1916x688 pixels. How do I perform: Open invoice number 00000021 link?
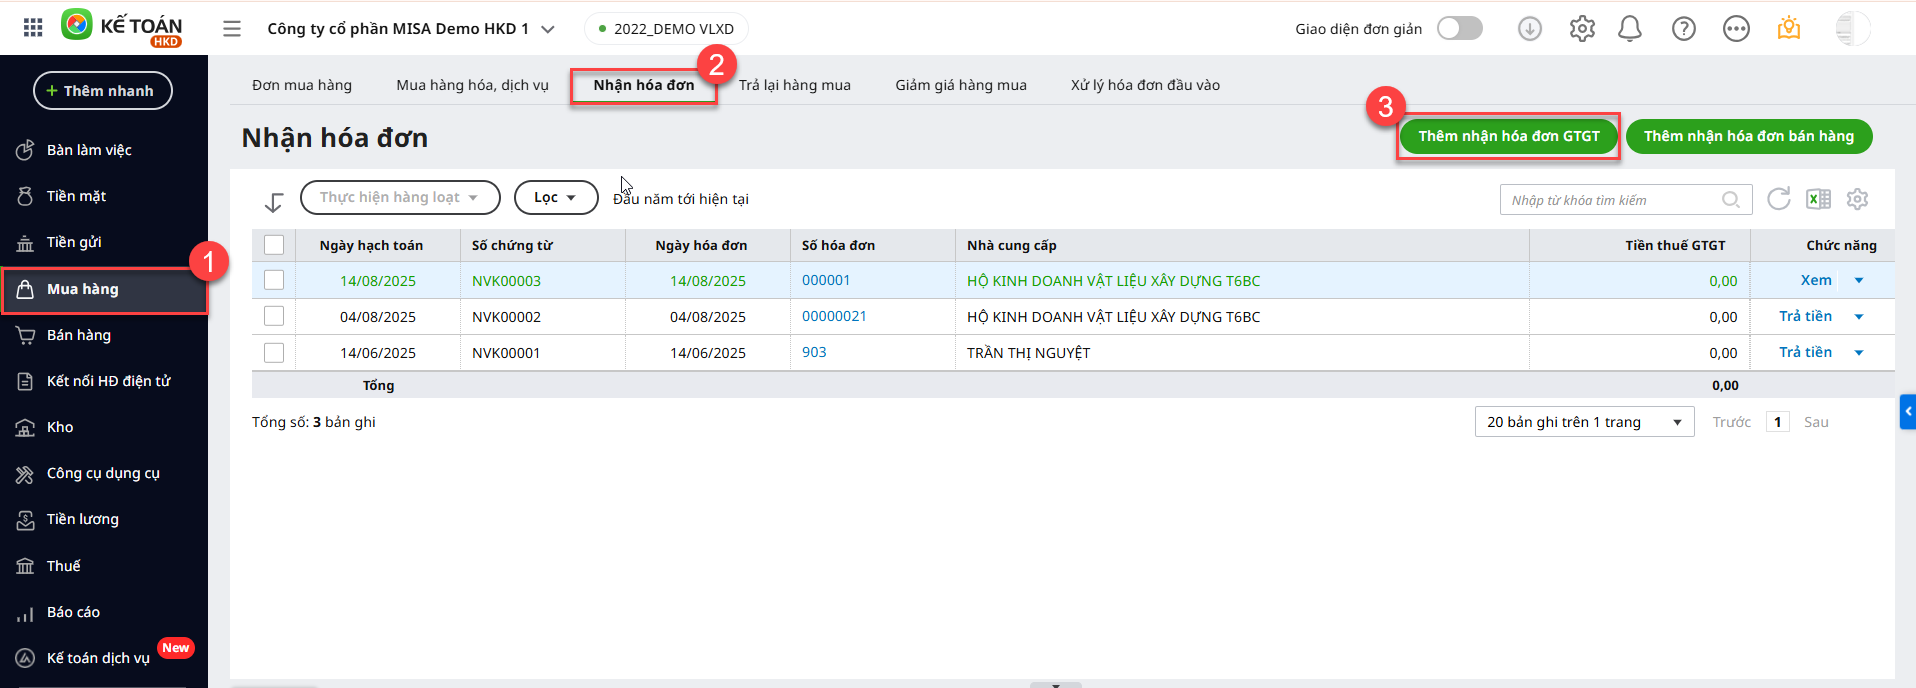834,316
